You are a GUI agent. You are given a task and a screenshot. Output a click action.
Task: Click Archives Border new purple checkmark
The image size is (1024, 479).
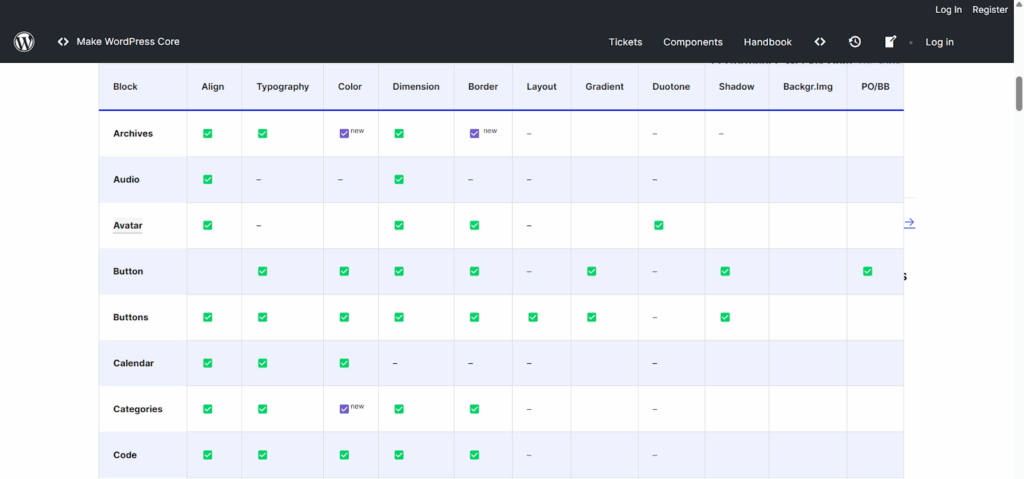[x=474, y=133]
